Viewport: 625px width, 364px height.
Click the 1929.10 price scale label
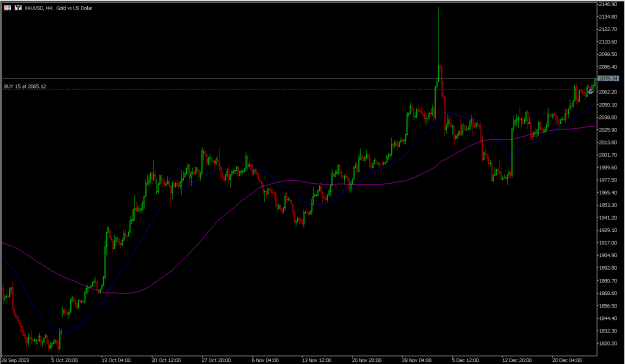tap(608, 230)
